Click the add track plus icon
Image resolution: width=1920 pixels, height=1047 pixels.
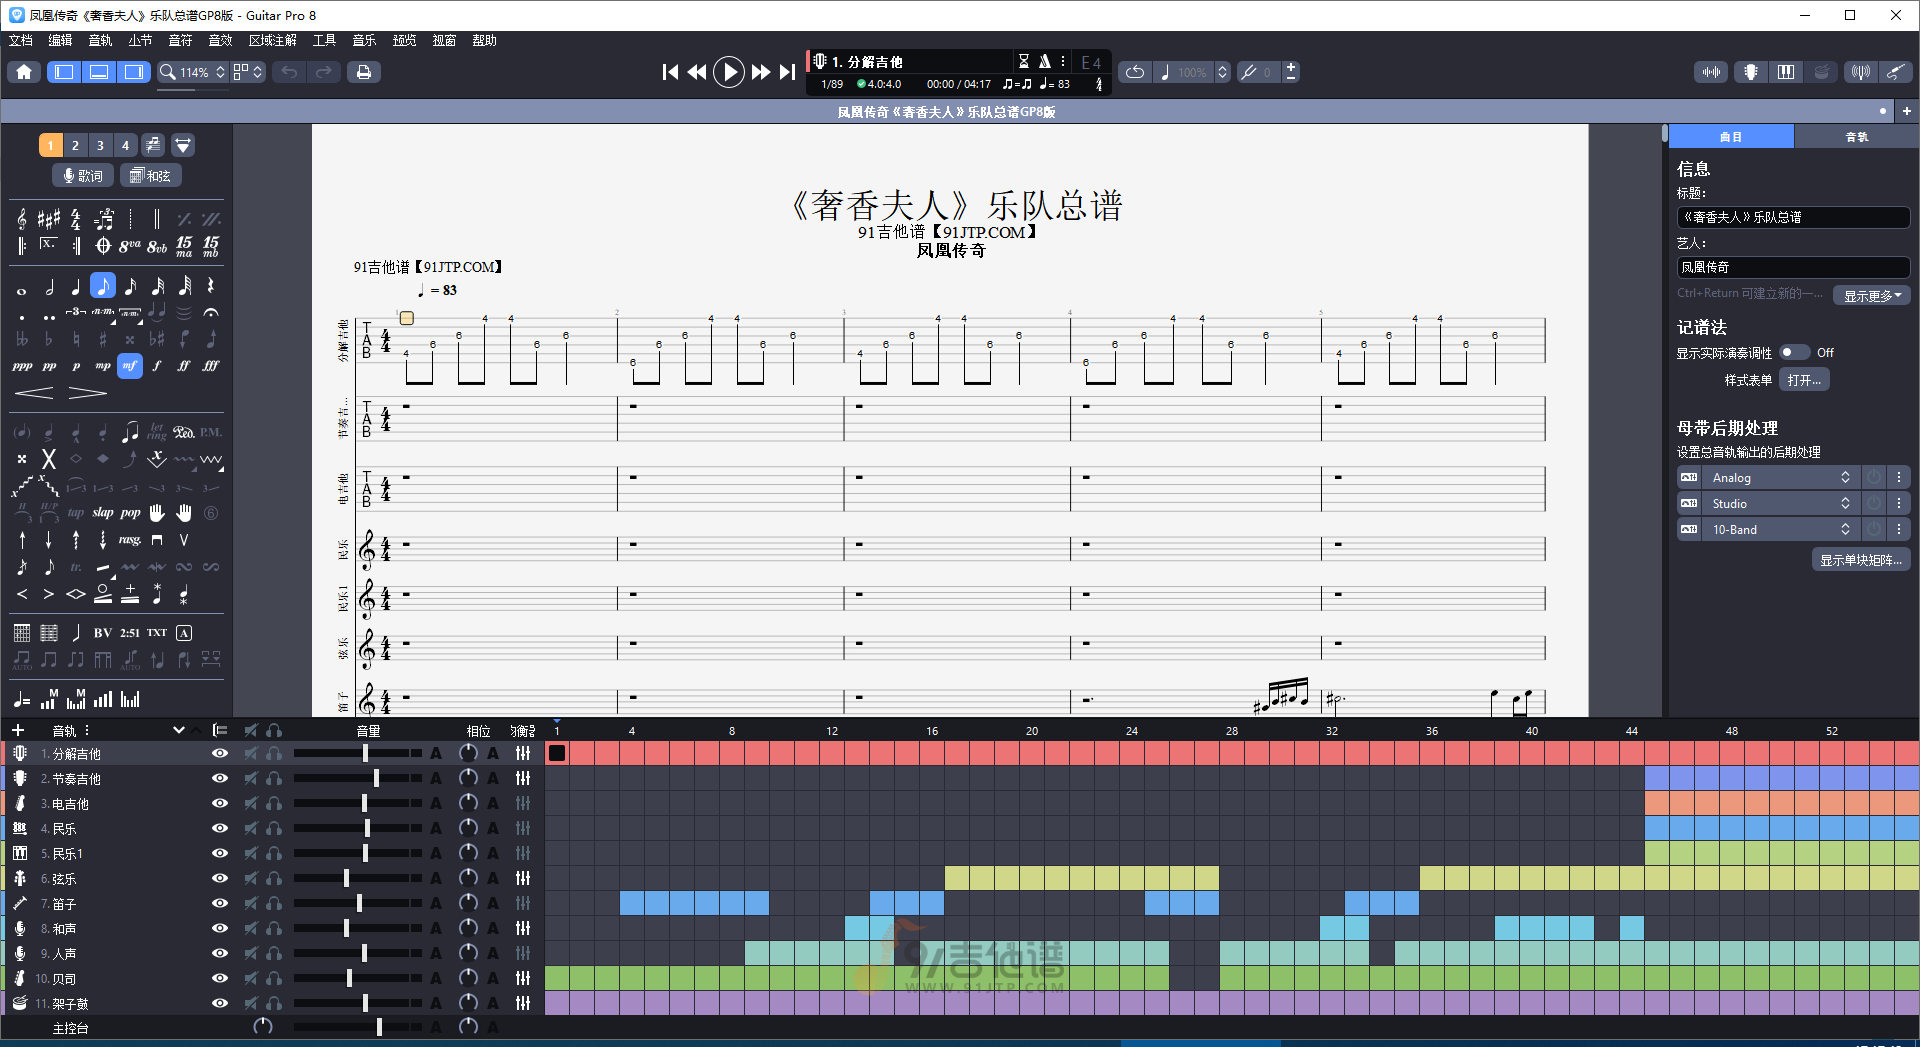coord(17,731)
